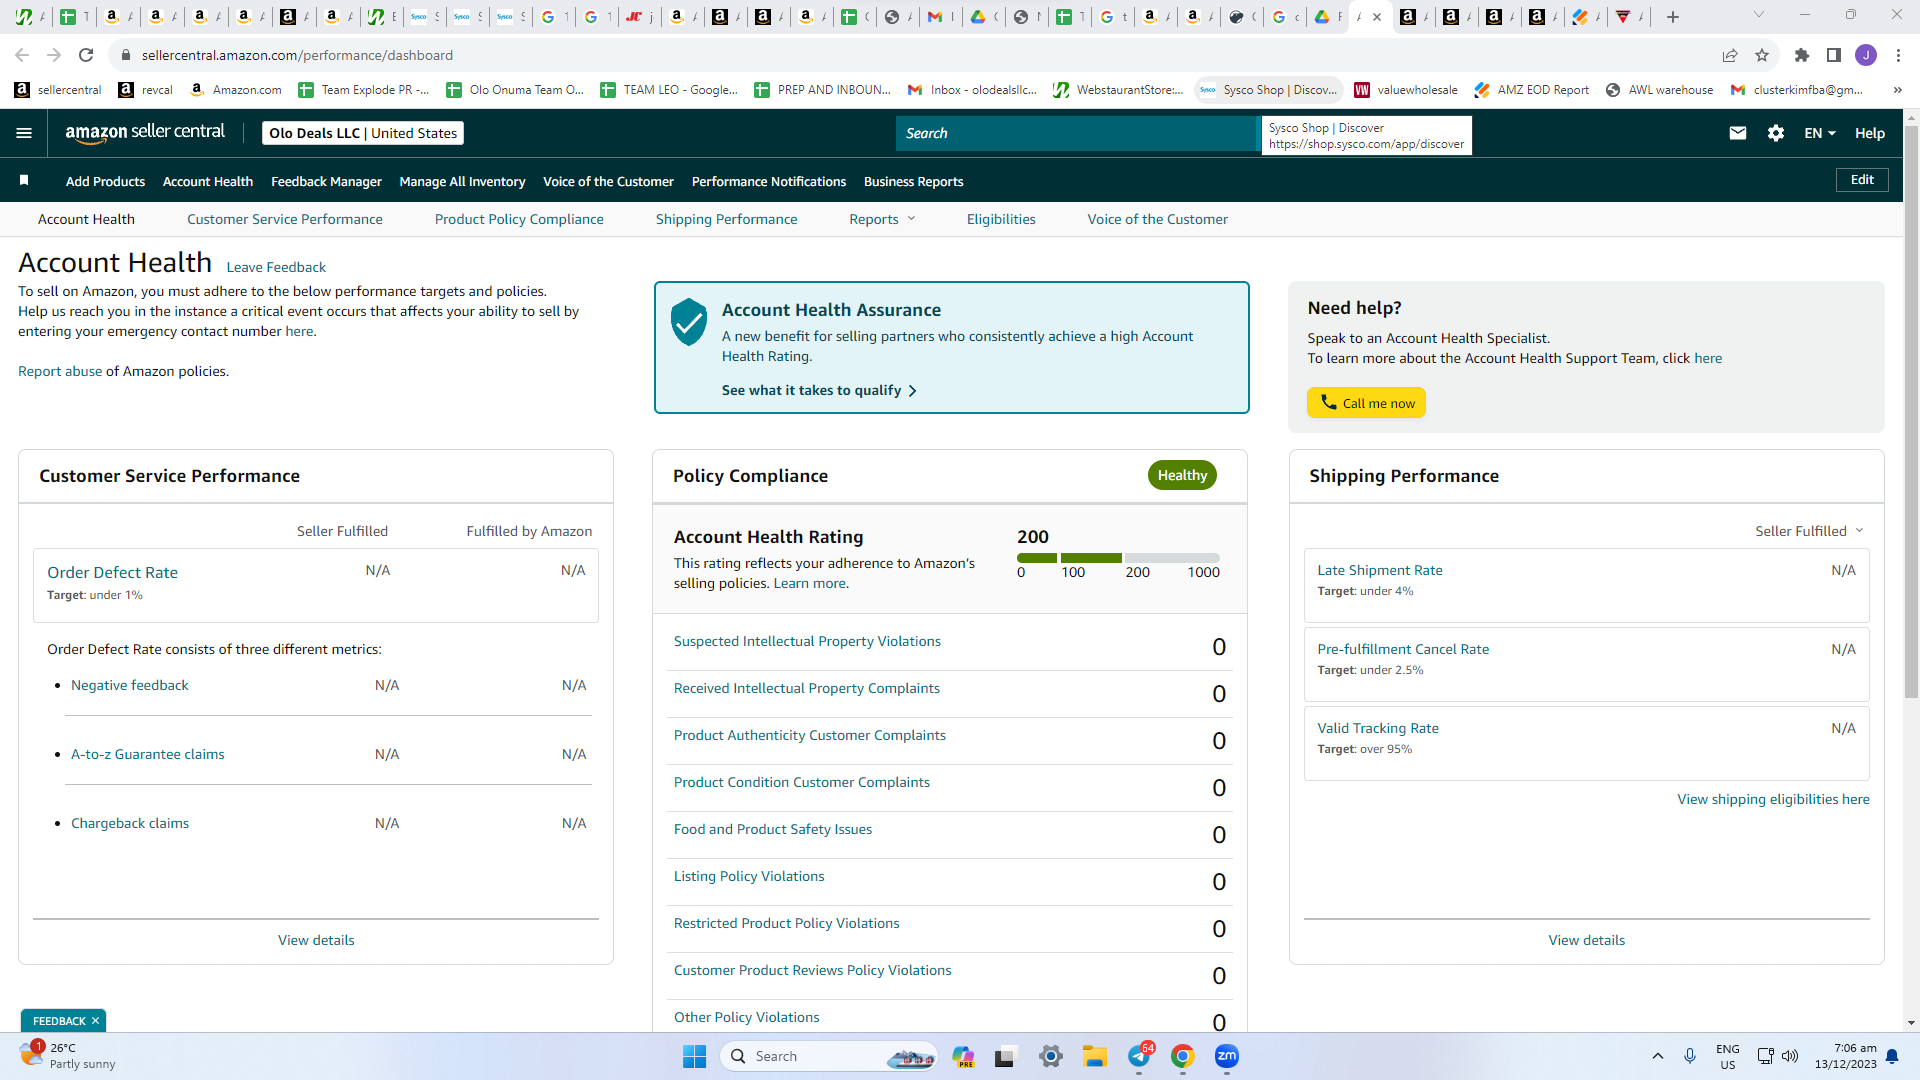Open Performance Notifications menu item
This screenshot has width=1920, height=1080.
pyautogui.click(x=769, y=181)
